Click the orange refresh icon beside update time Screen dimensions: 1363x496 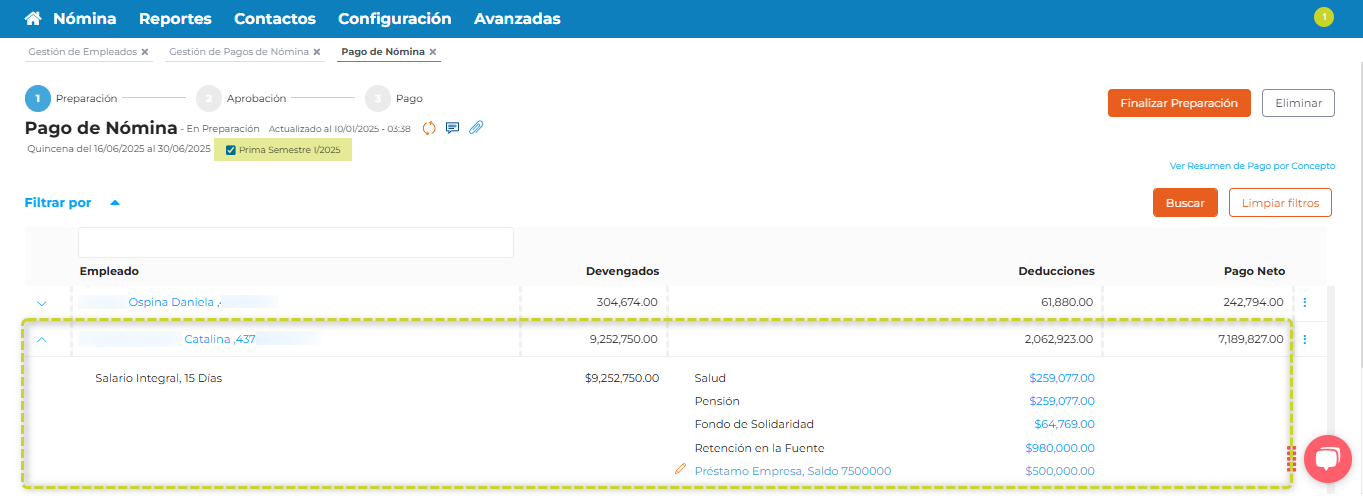pyautogui.click(x=429, y=128)
